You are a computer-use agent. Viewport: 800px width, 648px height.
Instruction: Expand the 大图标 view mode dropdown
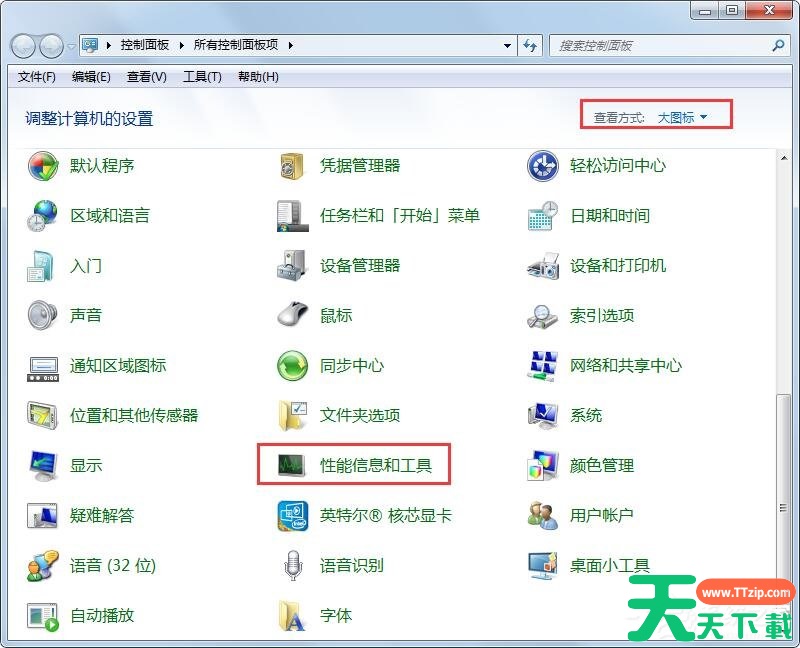pyautogui.click(x=682, y=118)
